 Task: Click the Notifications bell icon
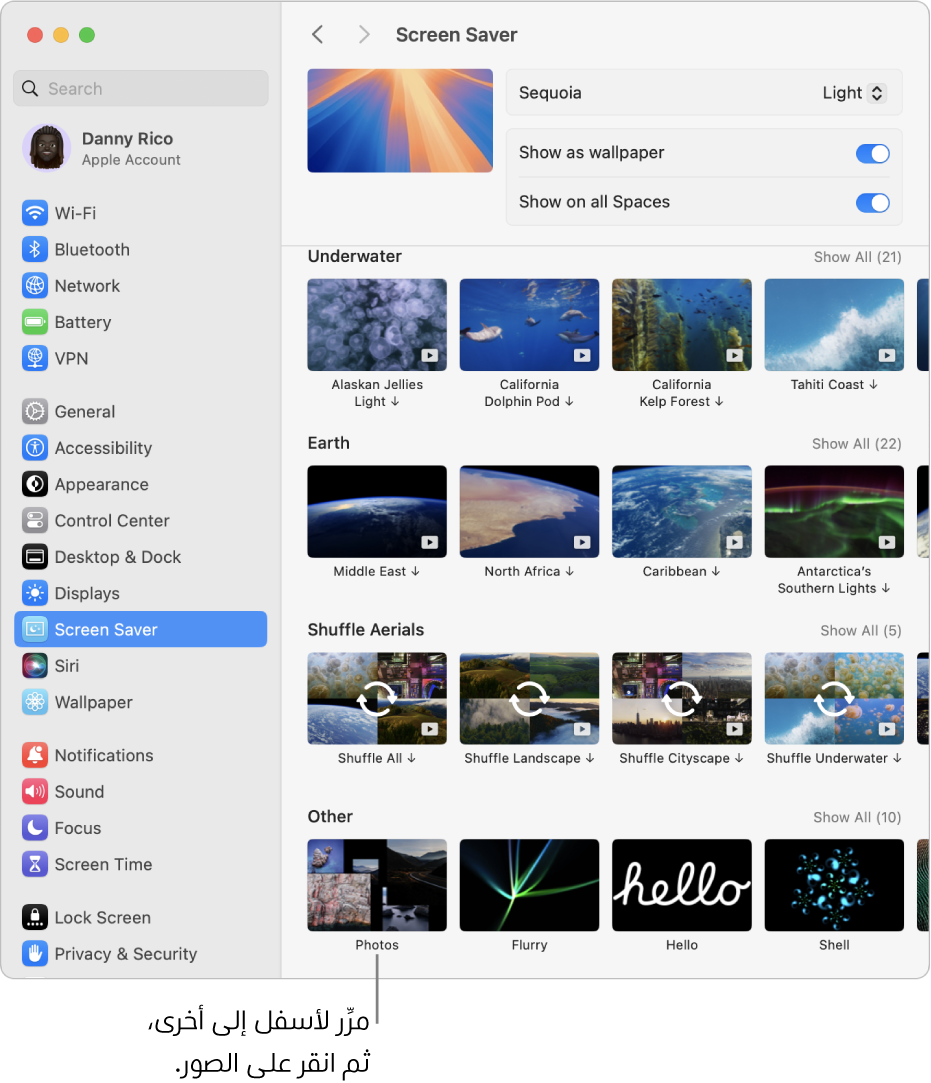35,755
